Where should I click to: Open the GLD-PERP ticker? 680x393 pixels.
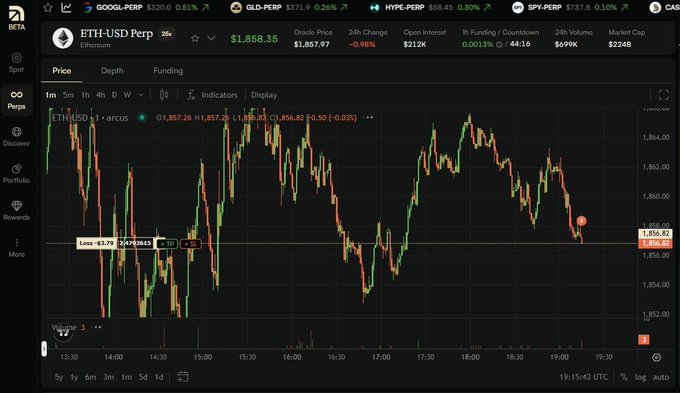coord(288,7)
